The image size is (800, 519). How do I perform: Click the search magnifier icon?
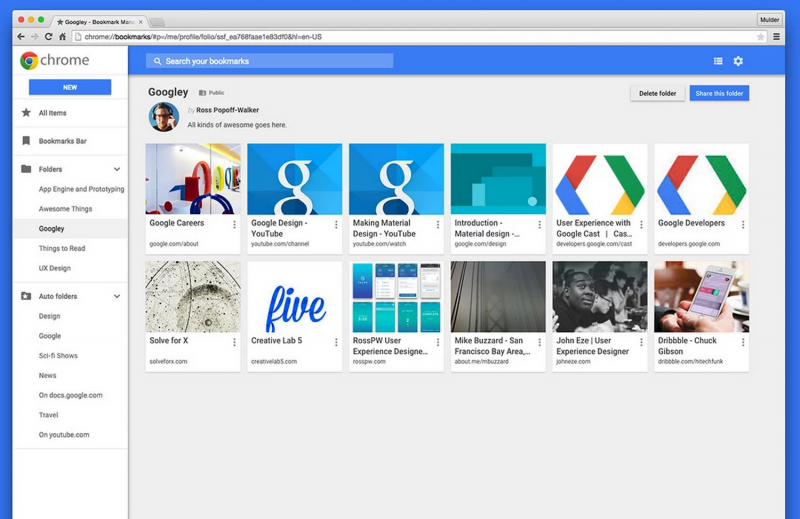(x=157, y=61)
